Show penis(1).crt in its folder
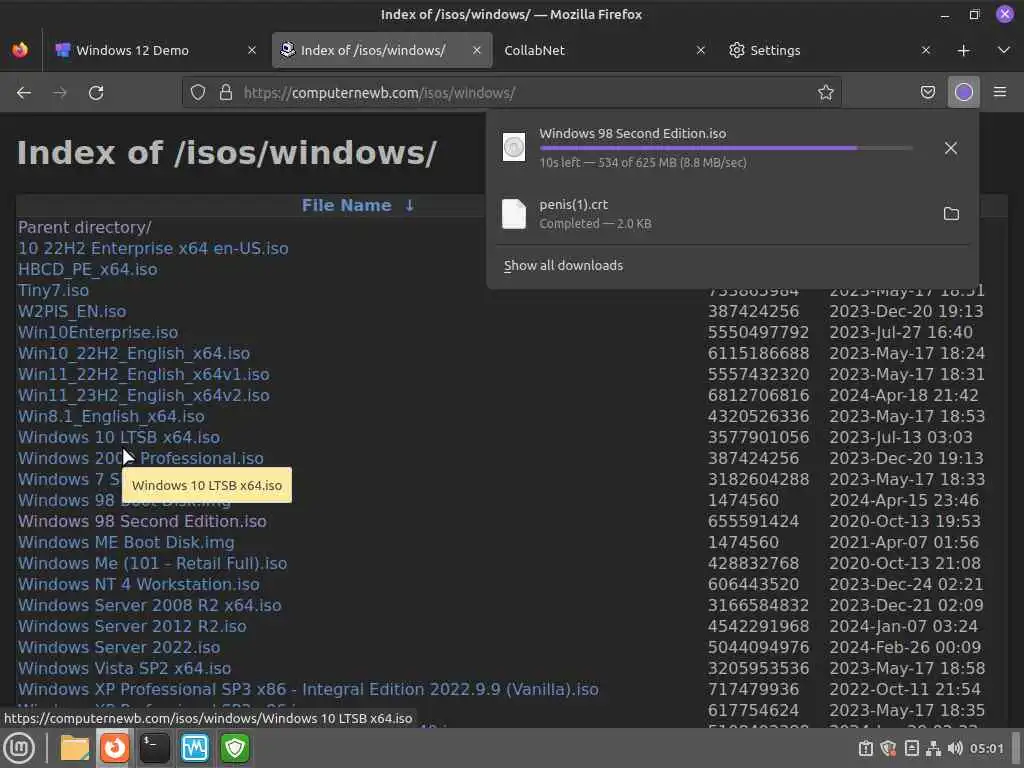The width and height of the screenshot is (1024, 768). (x=951, y=214)
